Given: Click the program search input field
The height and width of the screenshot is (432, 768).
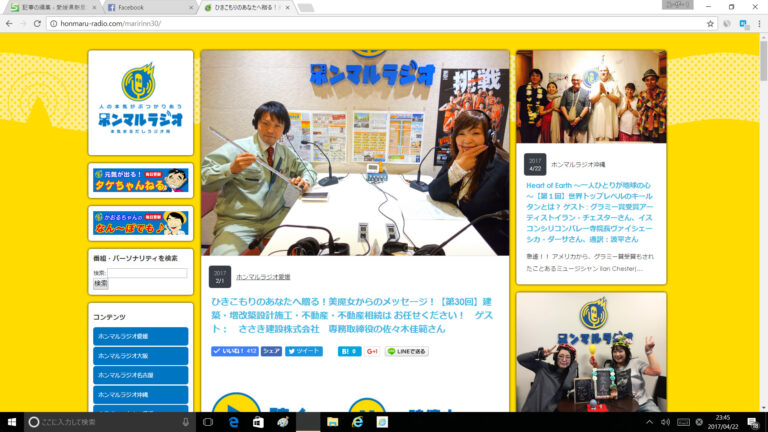Looking at the screenshot, I should 147,273.
